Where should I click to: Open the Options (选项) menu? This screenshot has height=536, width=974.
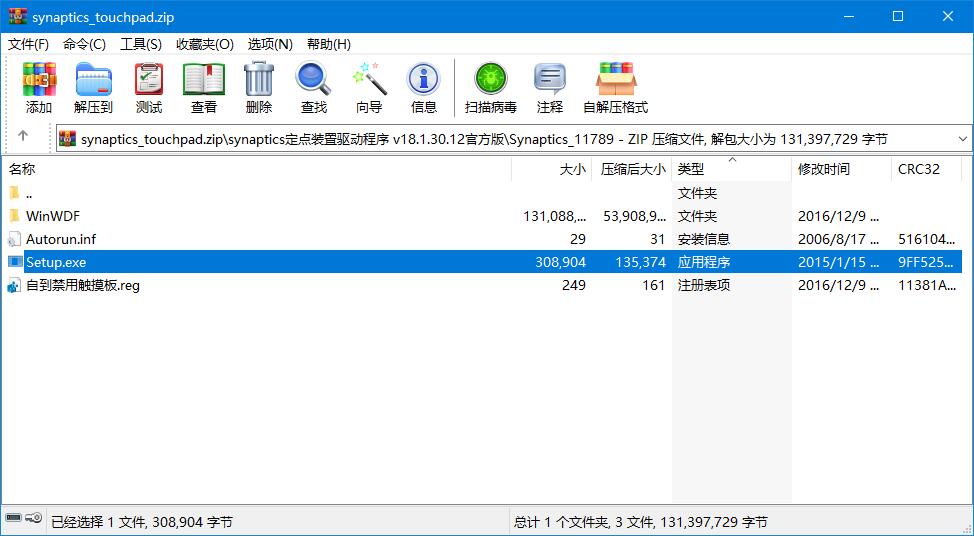pos(270,44)
